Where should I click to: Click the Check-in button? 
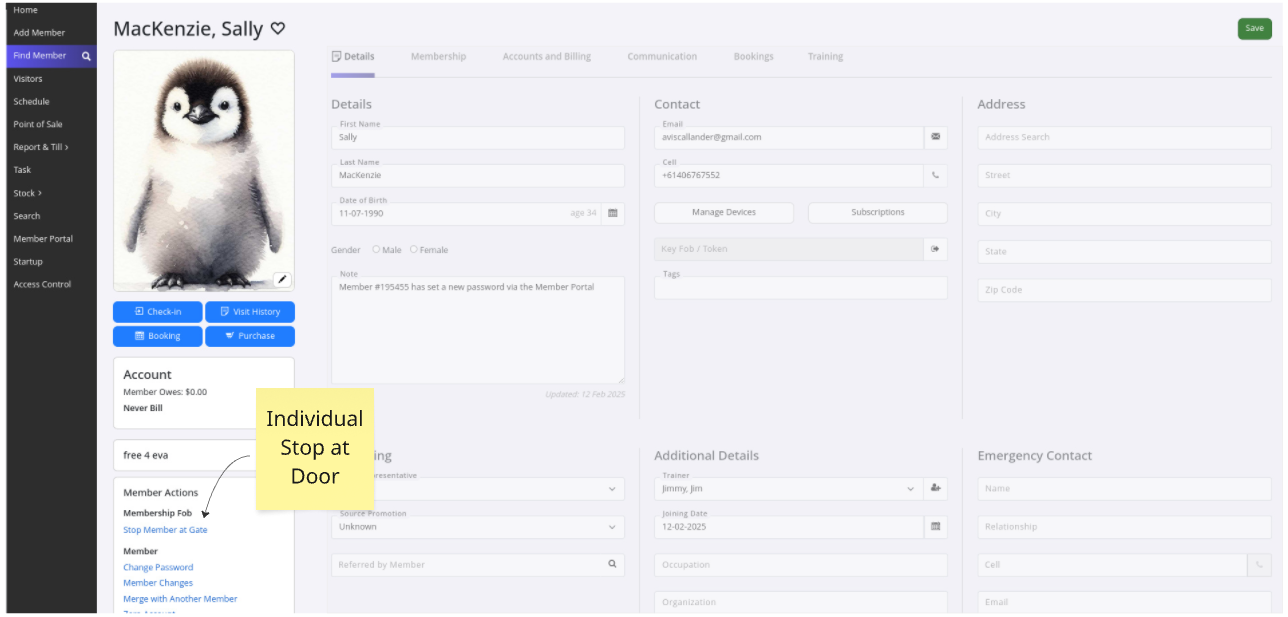pos(158,312)
